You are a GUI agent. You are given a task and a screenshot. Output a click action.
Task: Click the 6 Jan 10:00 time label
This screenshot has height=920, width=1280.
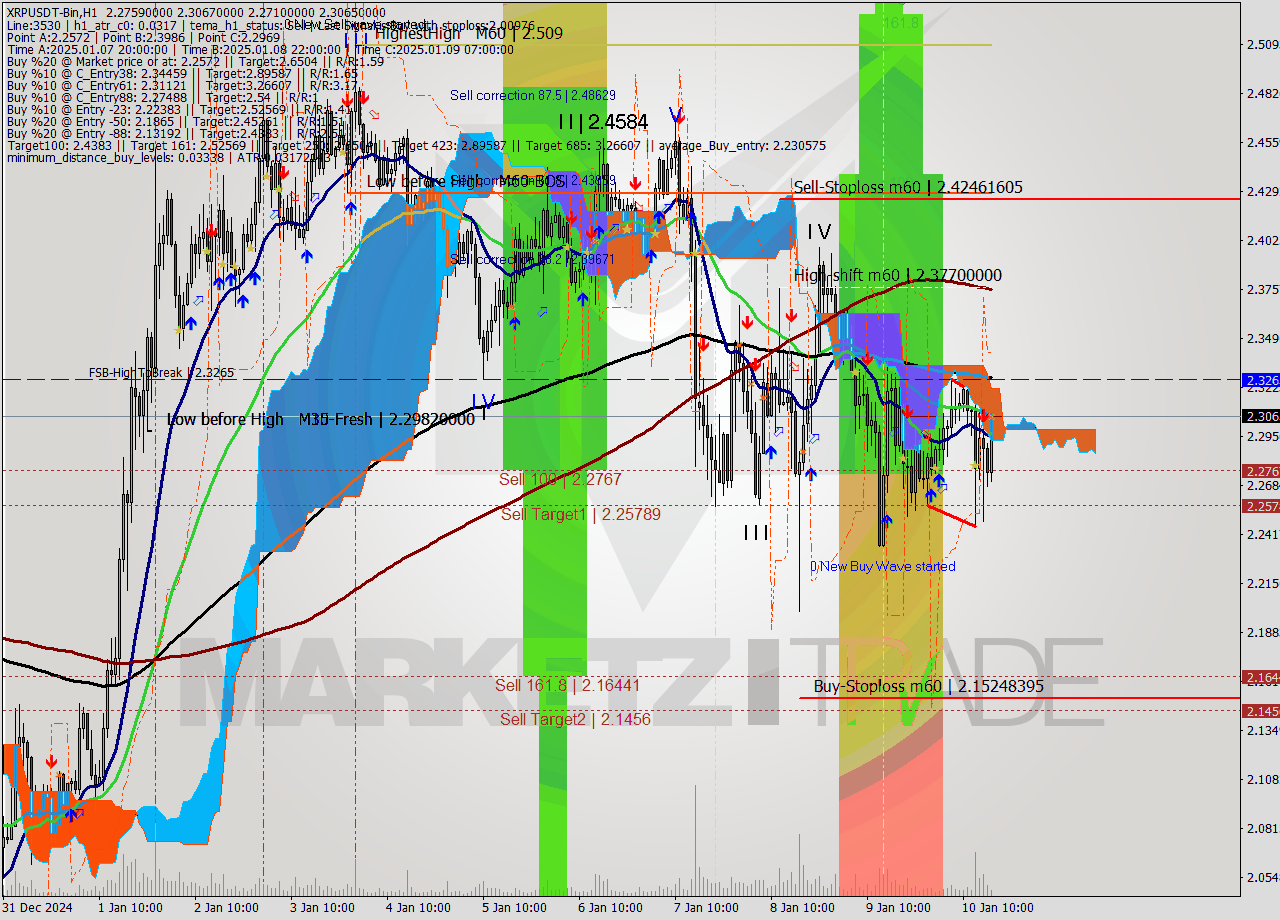click(610, 908)
